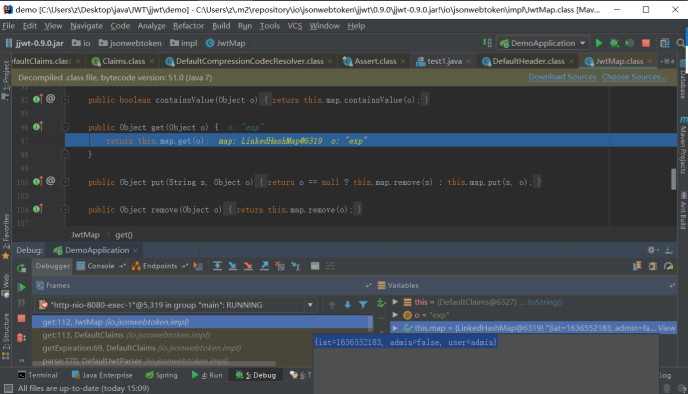The width and height of the screenshot is (688, 394).
Task: Expand the 'this' variable node
Action: 395,302
